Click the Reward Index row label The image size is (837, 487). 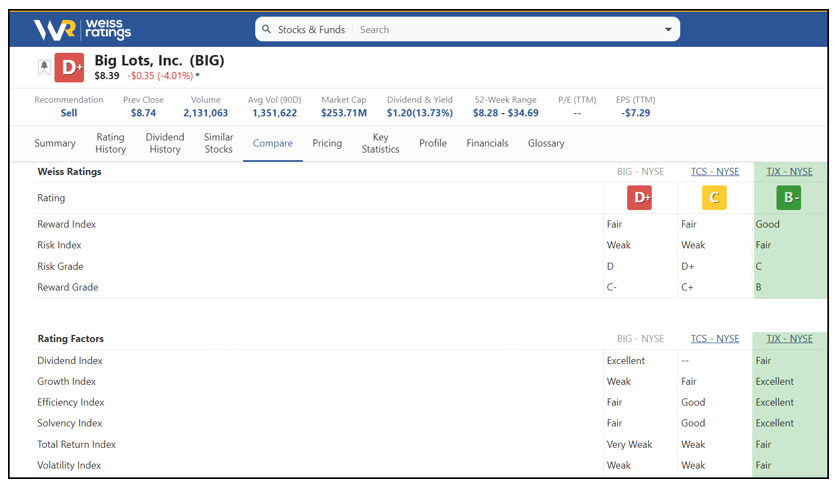point(67,224)
